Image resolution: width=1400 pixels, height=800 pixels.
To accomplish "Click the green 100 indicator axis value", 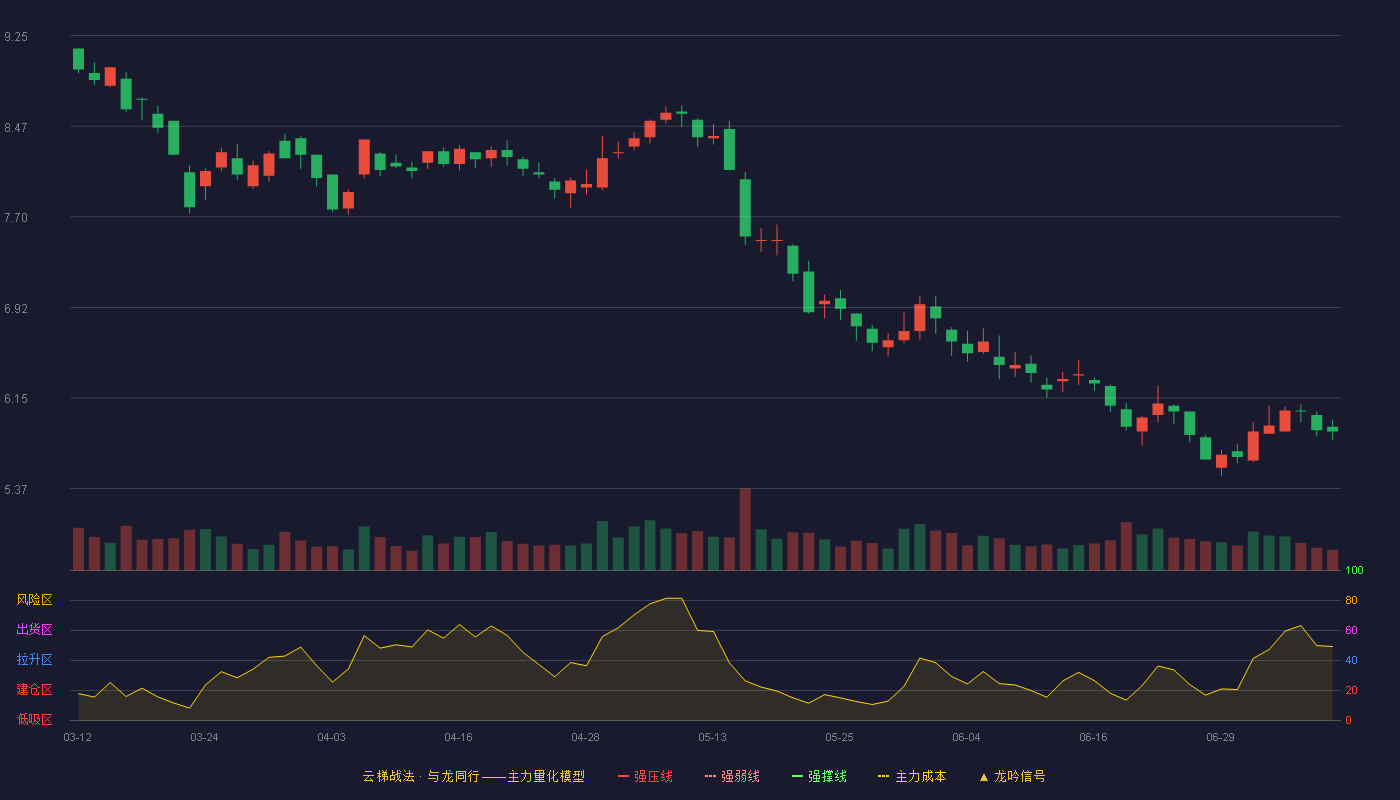I will click(1354, 571).
